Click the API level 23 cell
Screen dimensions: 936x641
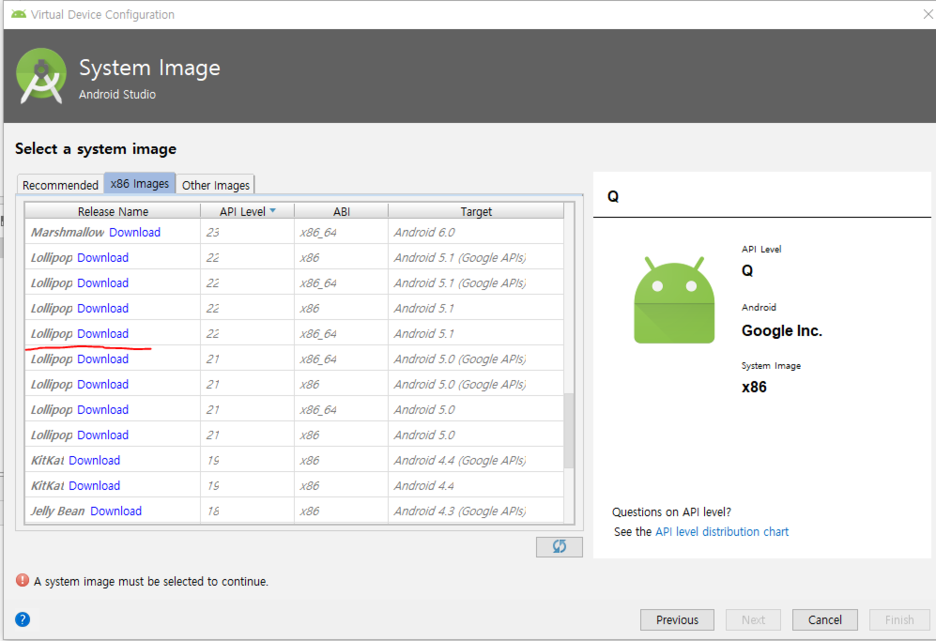(247, 232)
